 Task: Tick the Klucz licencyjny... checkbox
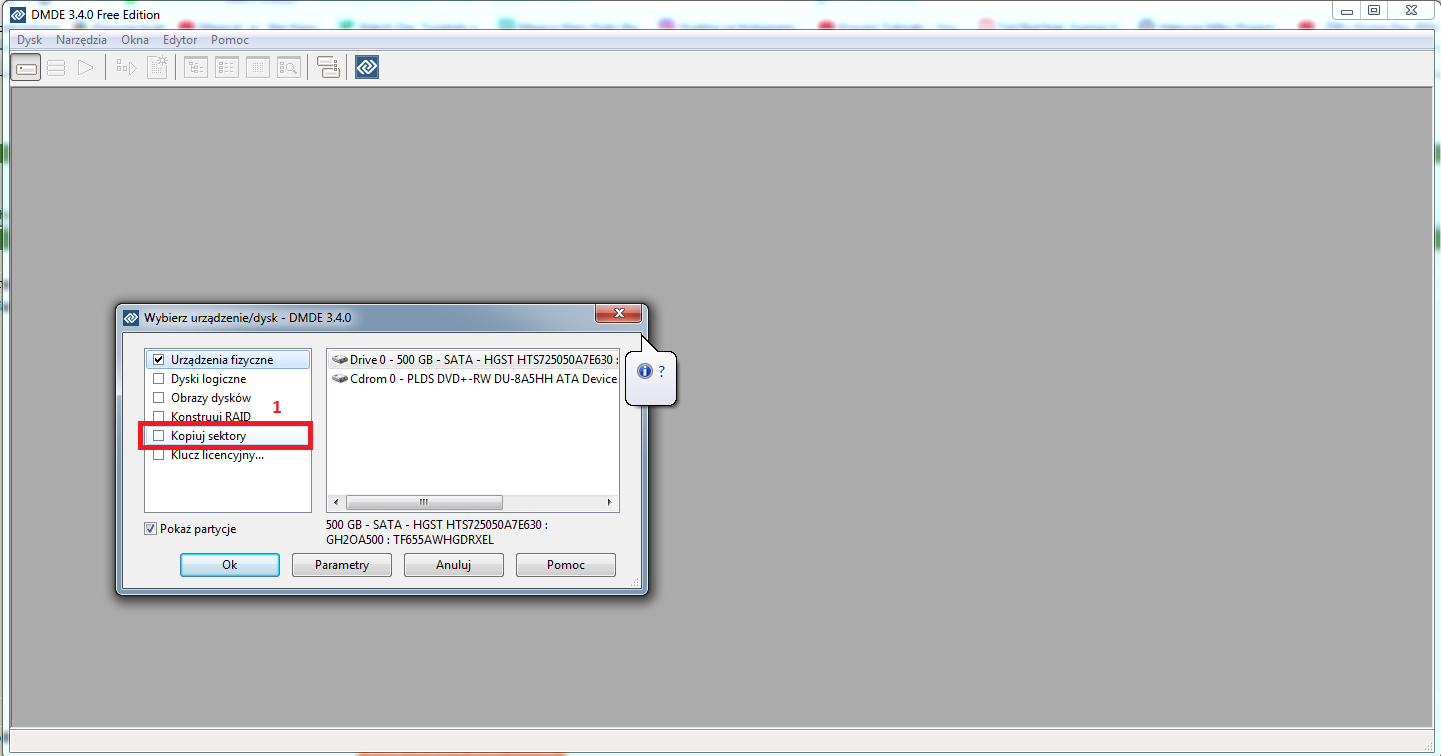click(158, 455)
